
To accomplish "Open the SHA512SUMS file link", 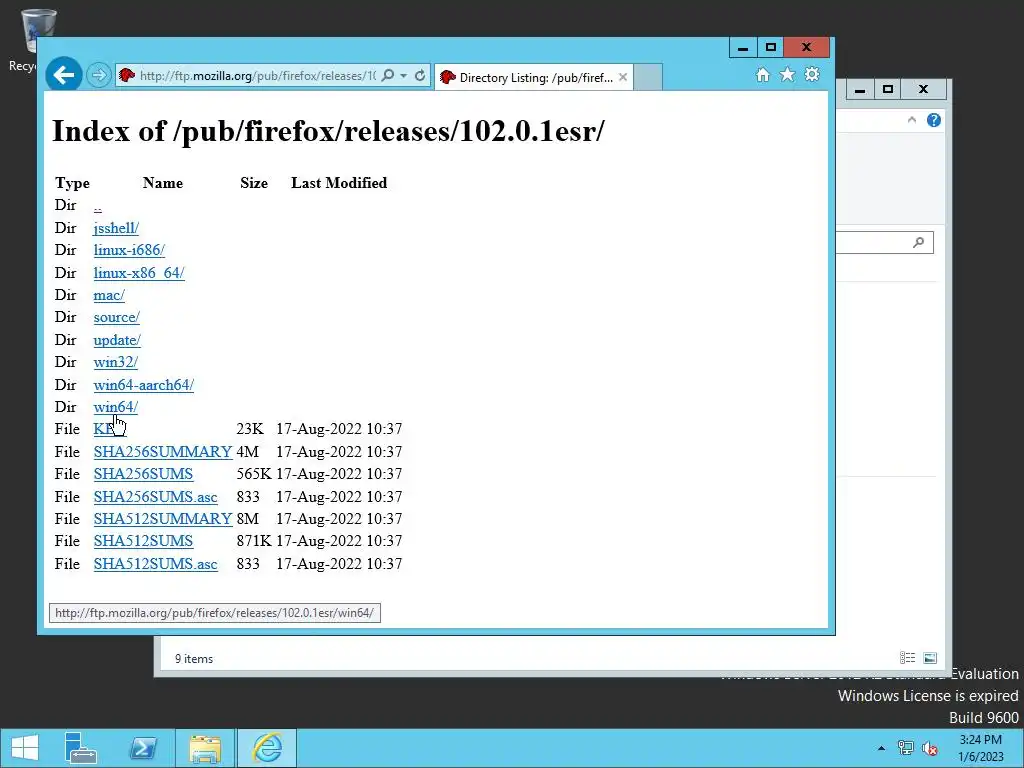I will coord(143,541).
